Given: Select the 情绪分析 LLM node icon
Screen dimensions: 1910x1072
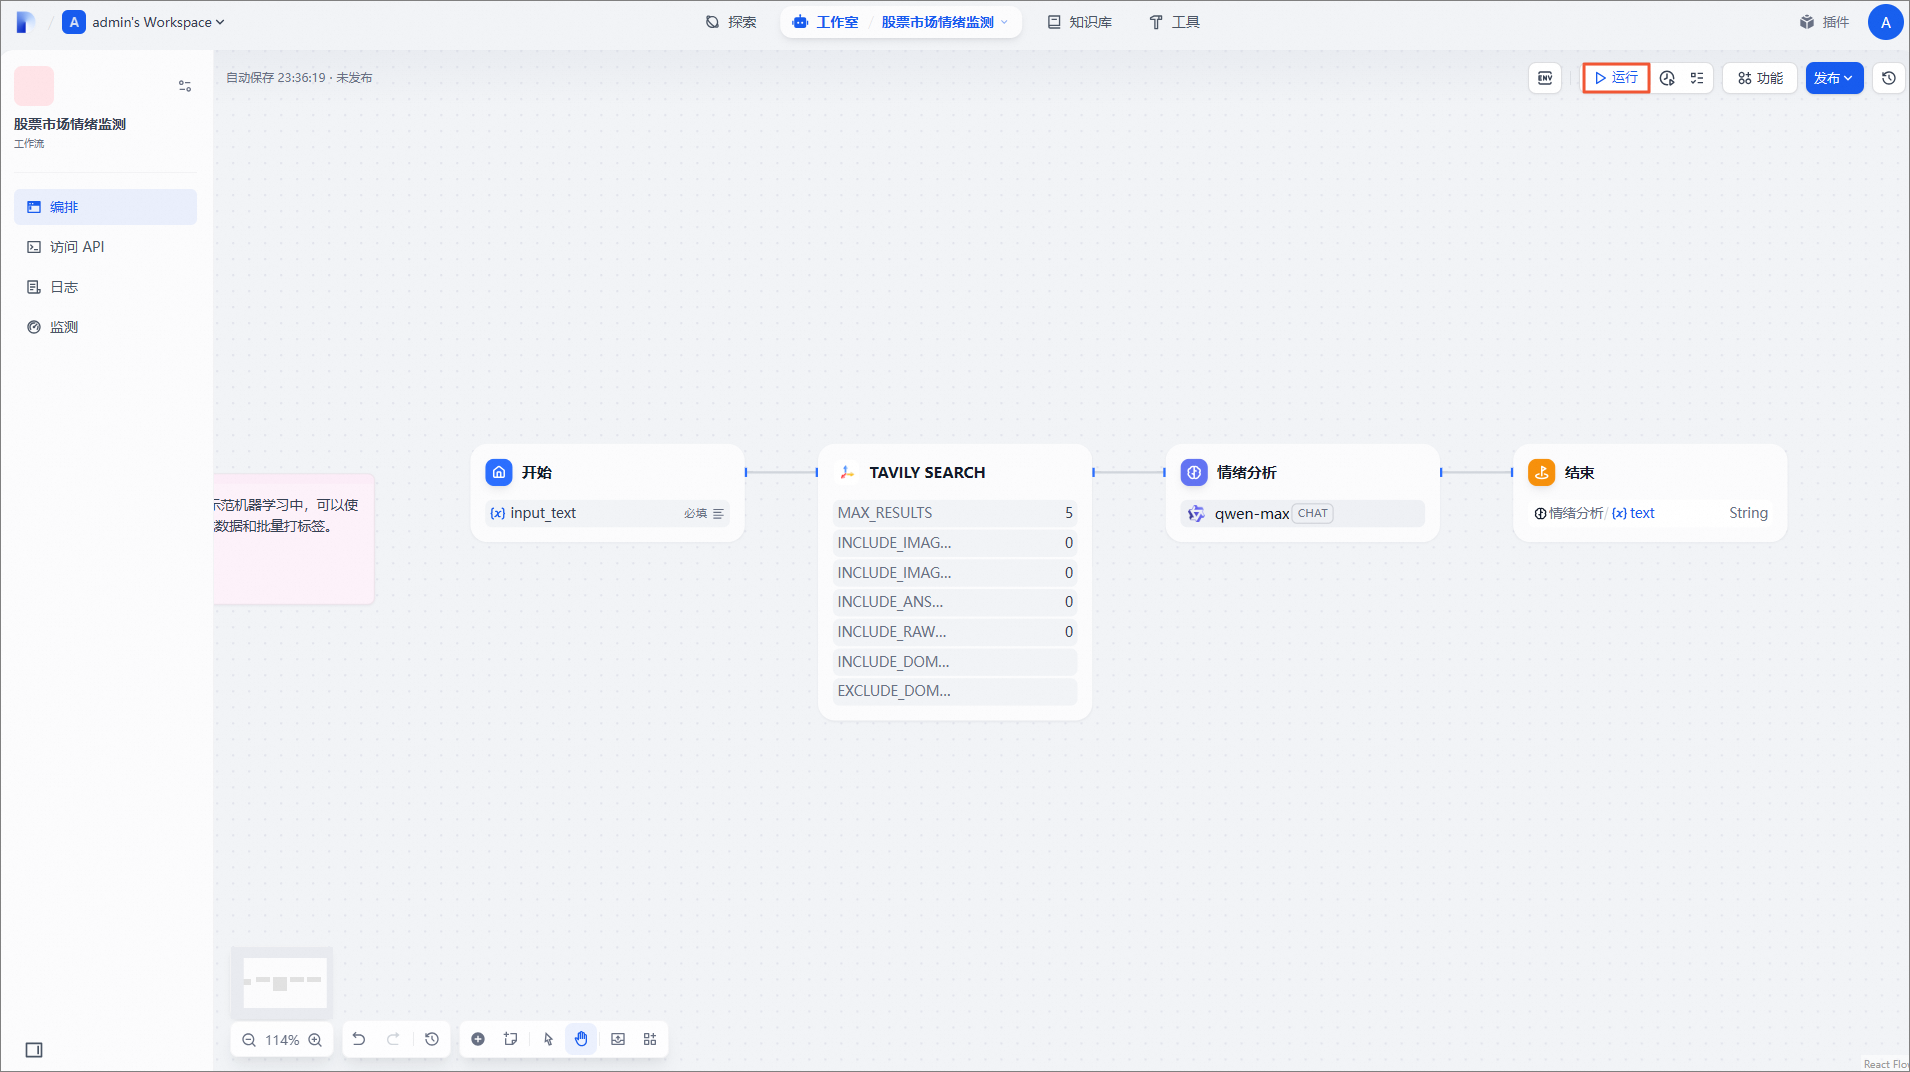Looking at the screenshot, I should tap(1194, 472).
